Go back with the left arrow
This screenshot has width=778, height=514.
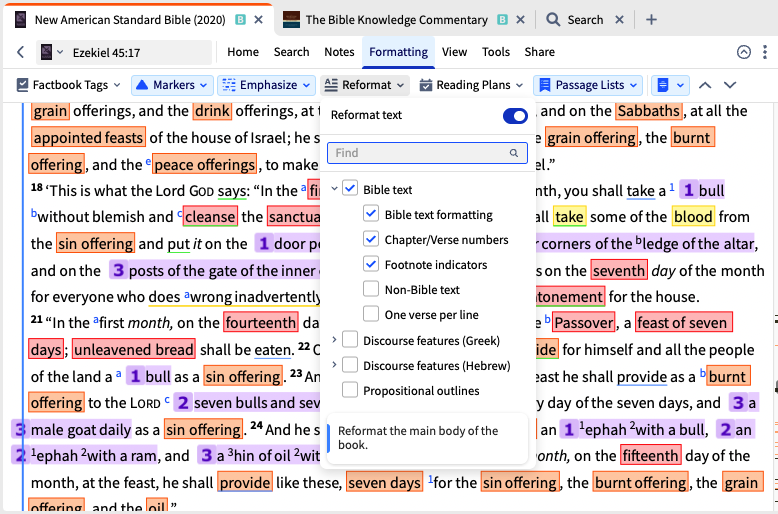[20, 52]
